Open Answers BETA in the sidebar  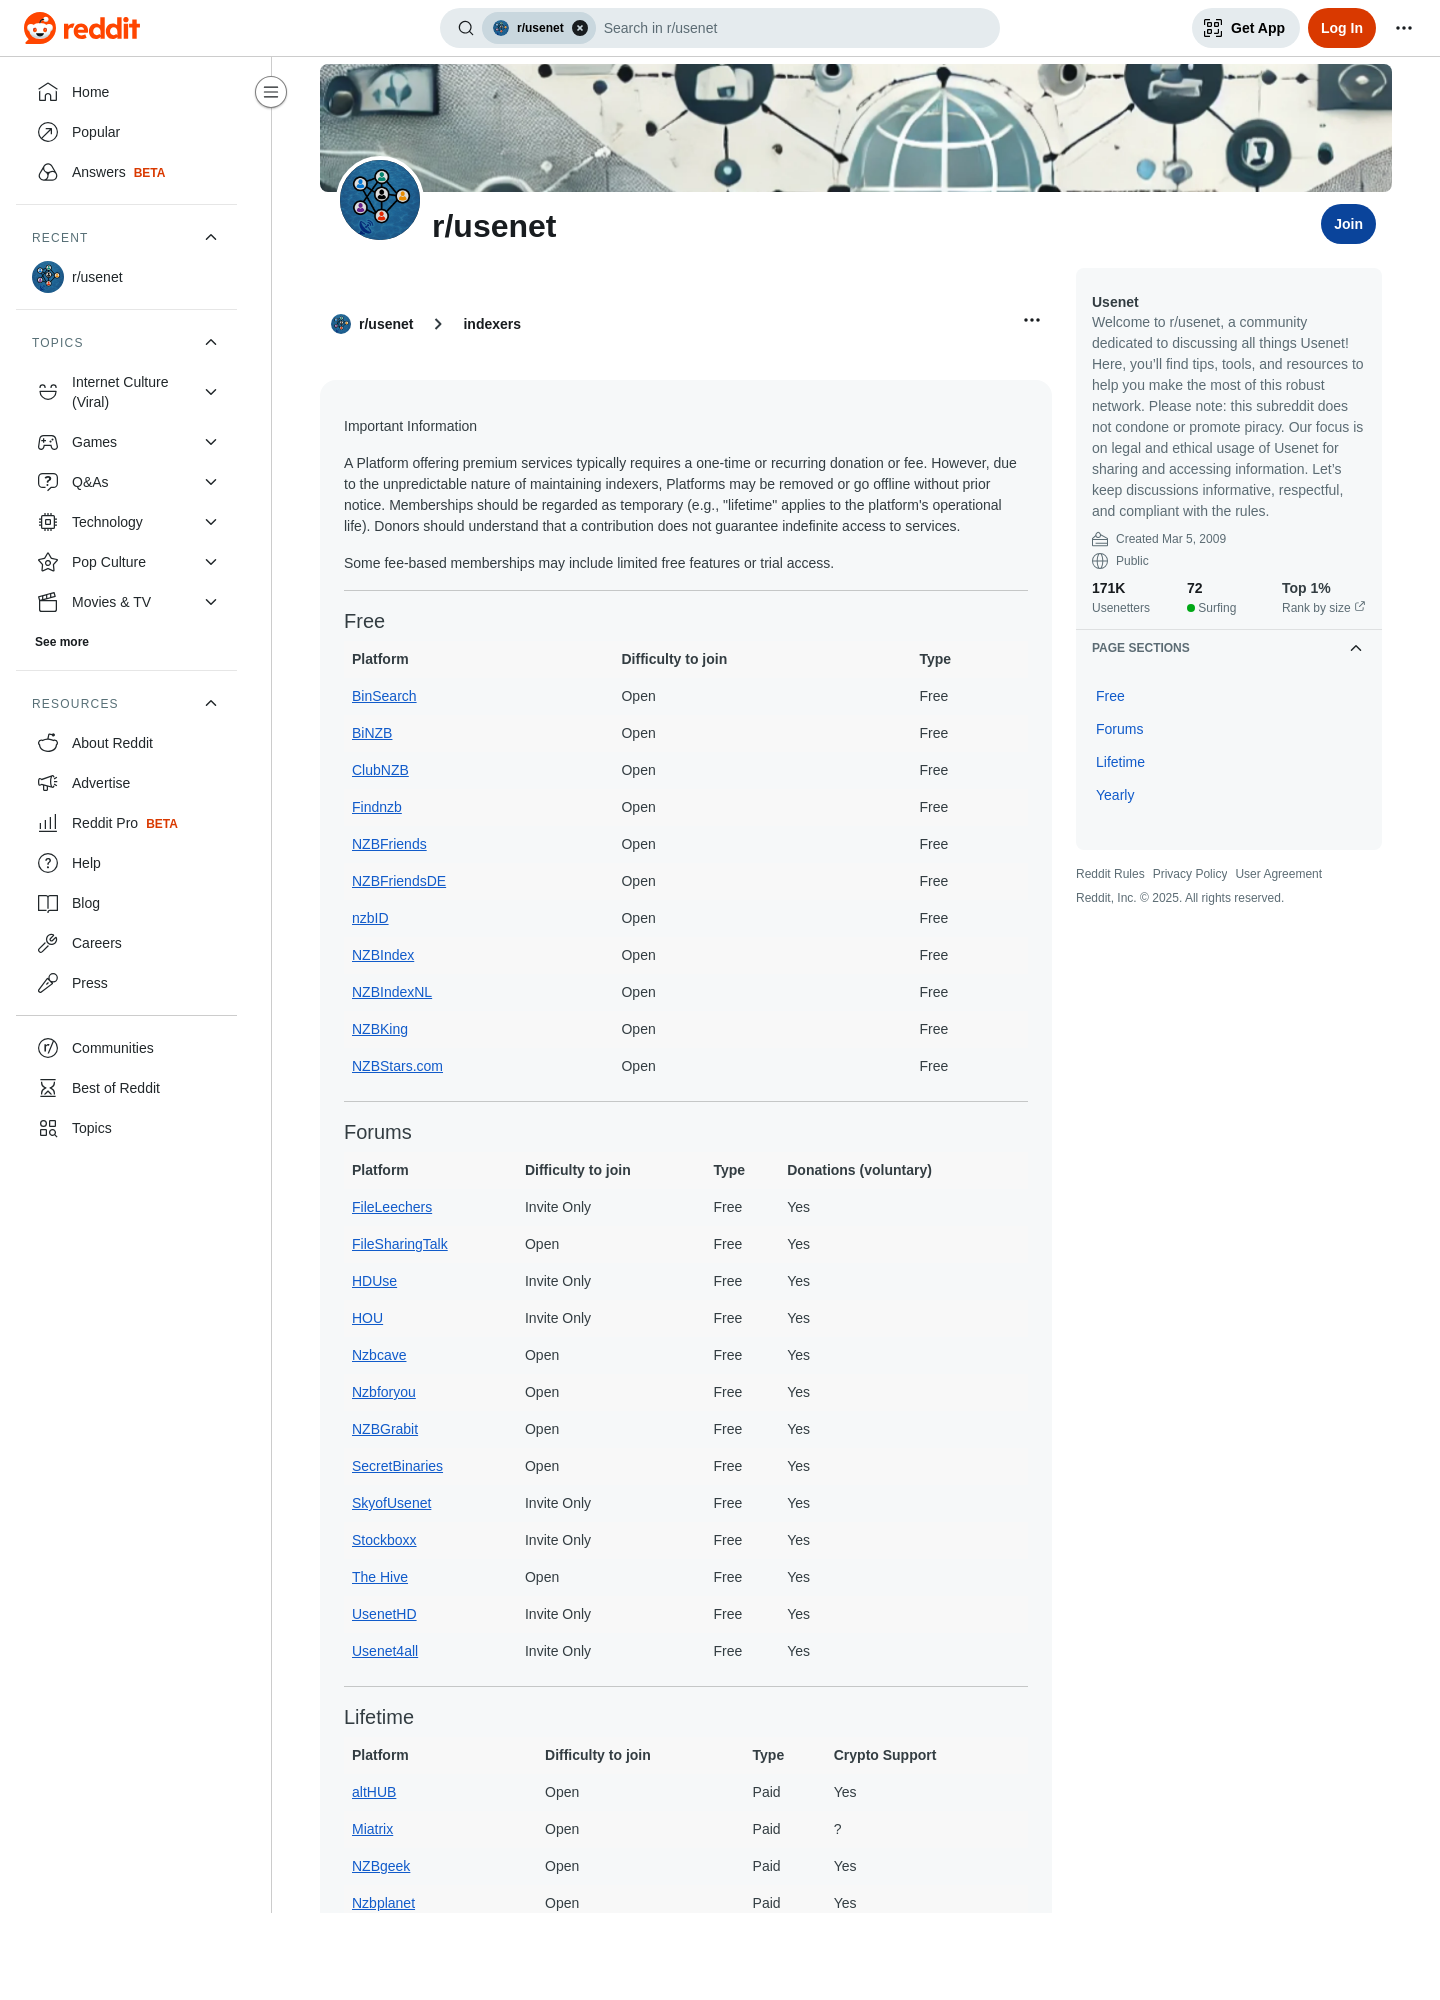pyautogui.click(x=127, y=172)
